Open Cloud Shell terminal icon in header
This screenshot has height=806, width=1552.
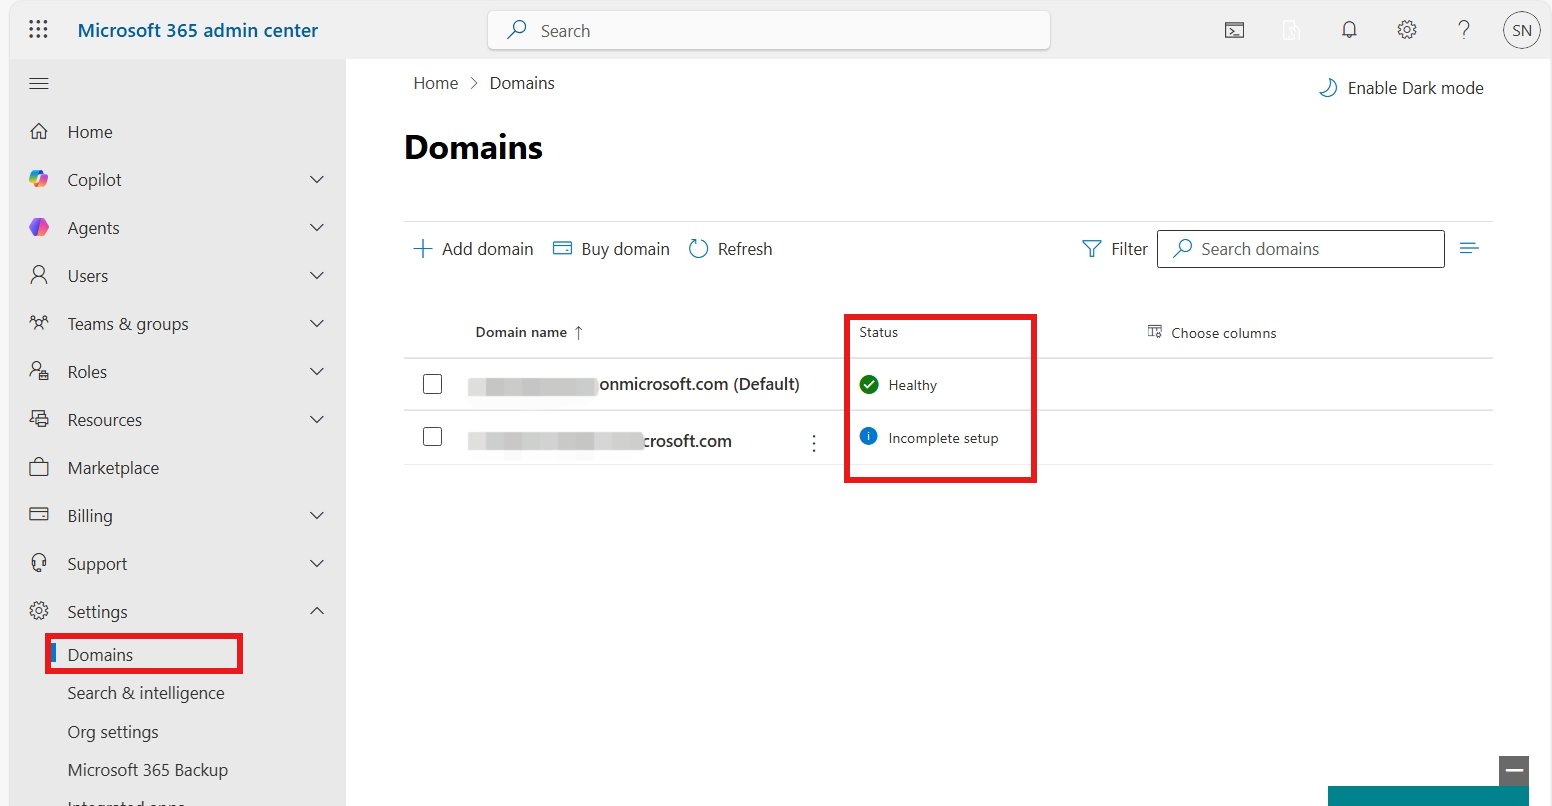tap(1235, 30)
